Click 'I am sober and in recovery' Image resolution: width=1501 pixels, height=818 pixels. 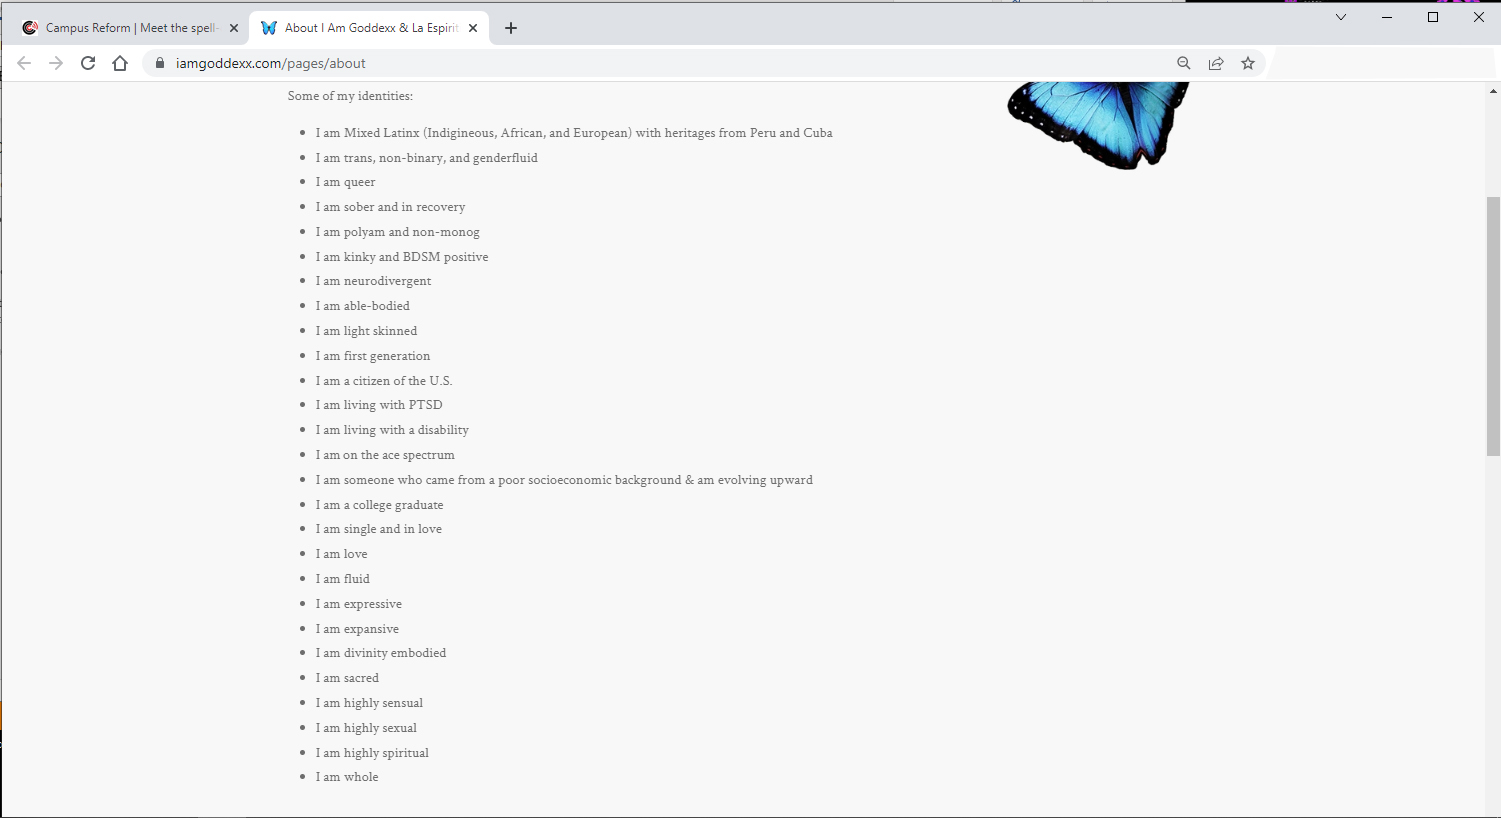[x=391, y=207]
